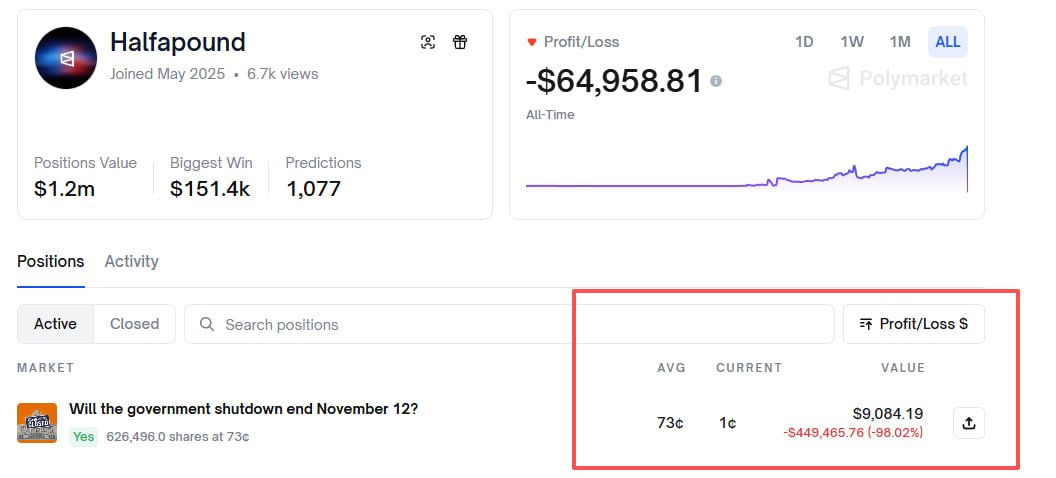The height and width of the screenshot is (478, 1056).
Task: Click the share icon for shutdown position
Action: (x=968, y=423)
